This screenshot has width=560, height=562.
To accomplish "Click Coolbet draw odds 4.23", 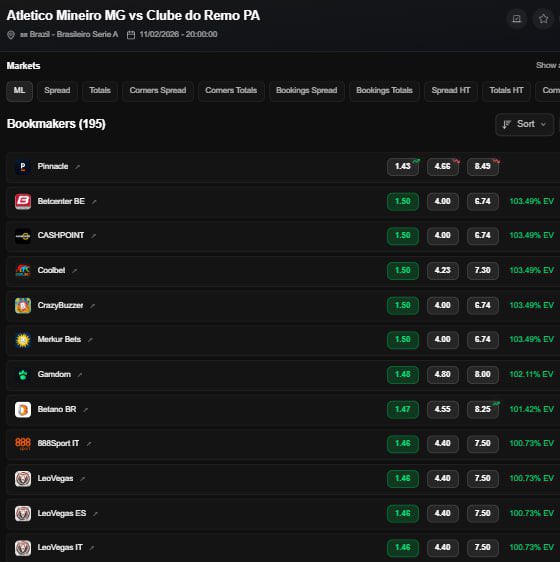I will click(443, 271).
